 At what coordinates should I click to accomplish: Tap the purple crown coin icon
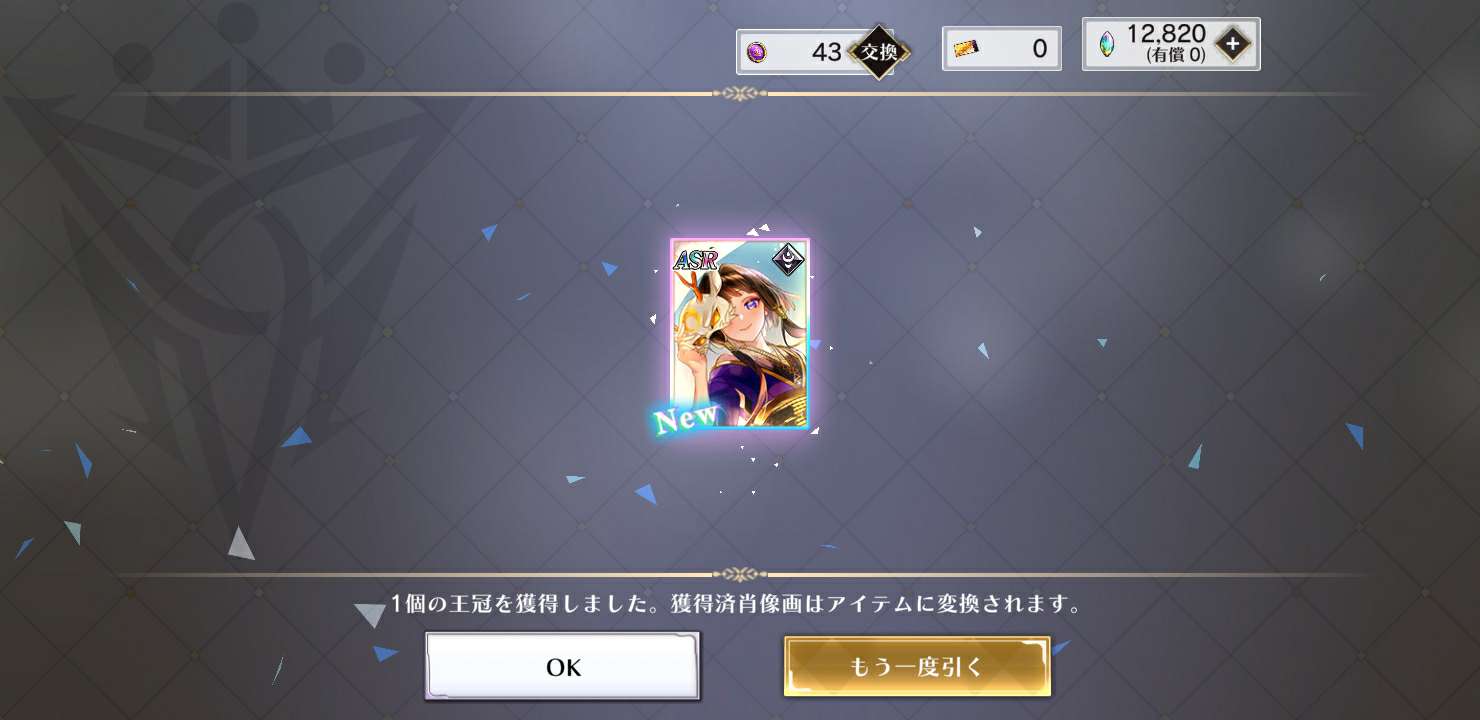pyautogui.click(x=757, y=52)
